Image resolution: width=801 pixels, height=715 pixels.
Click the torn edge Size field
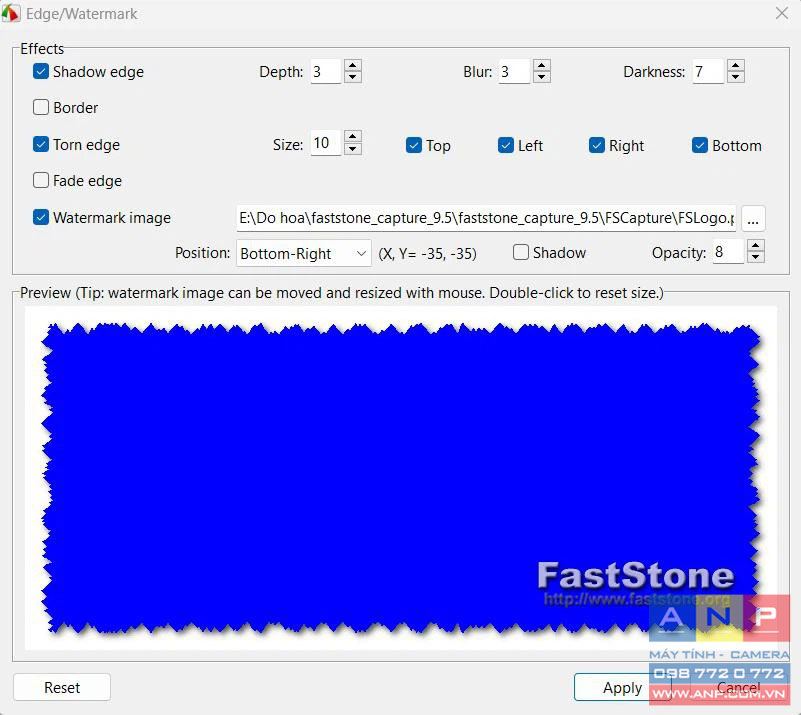(326, 143)
